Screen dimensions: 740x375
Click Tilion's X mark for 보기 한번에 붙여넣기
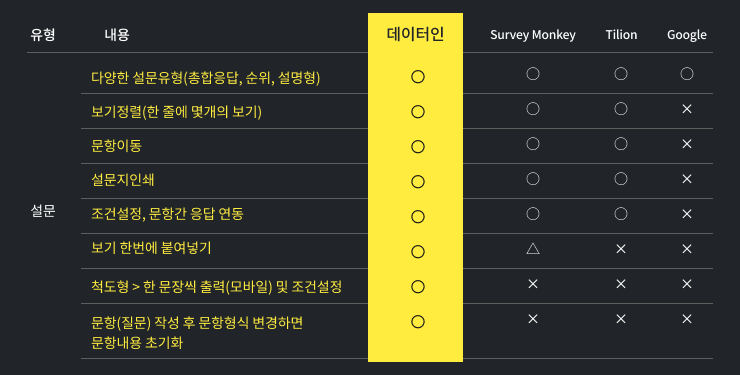621,249
